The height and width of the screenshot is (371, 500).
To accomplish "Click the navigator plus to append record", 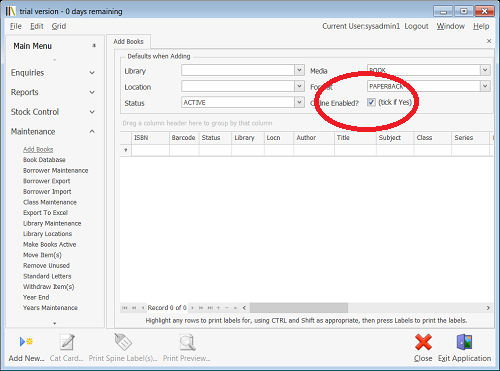I will (x=218, y=308).
